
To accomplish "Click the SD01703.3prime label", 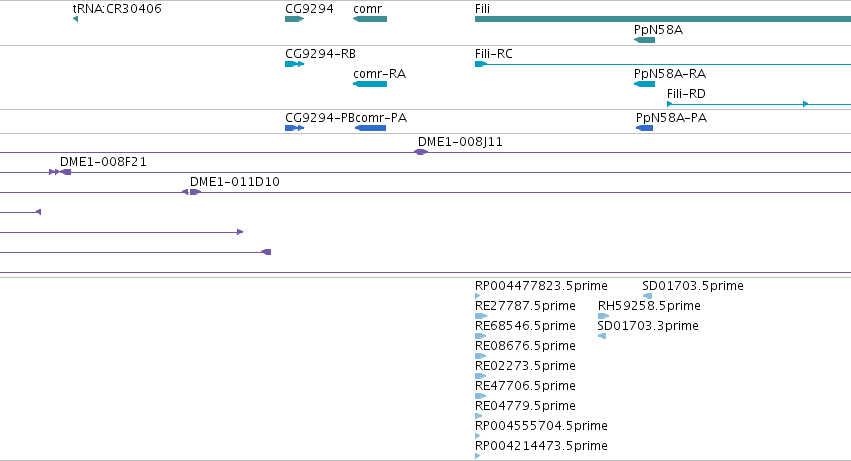I will (x=647, y=326).
